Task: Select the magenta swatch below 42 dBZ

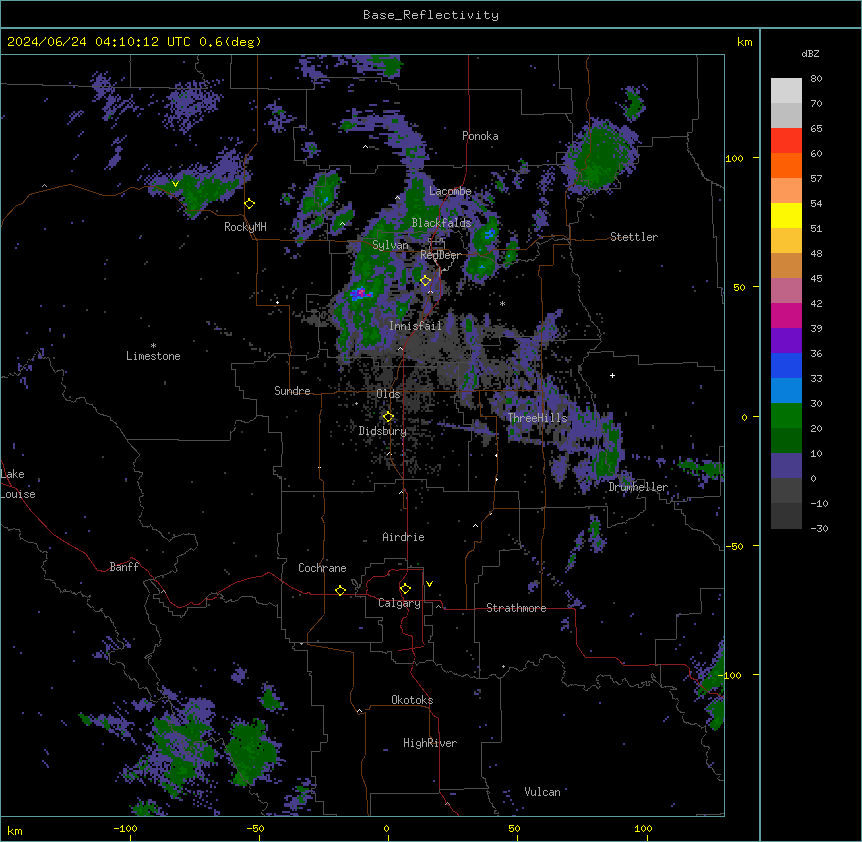Action: pos(786,315)
